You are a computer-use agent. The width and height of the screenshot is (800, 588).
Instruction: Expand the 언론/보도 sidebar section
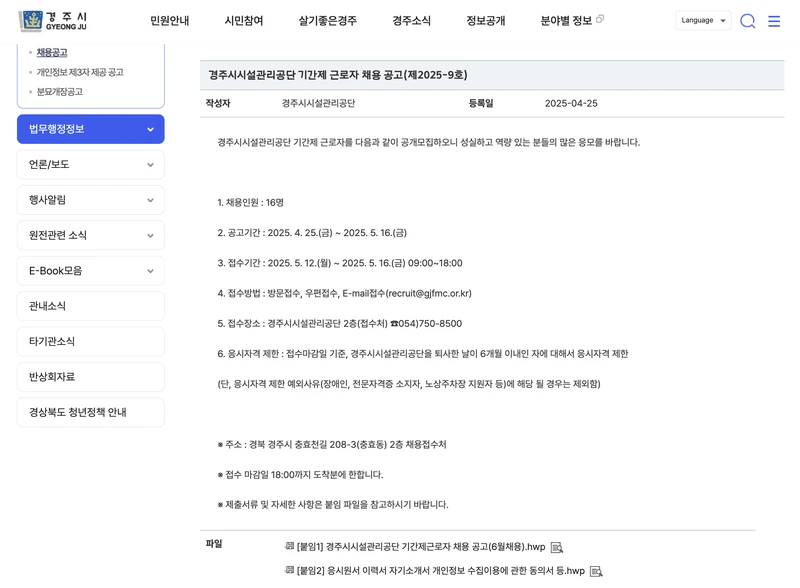coord(91,164)
